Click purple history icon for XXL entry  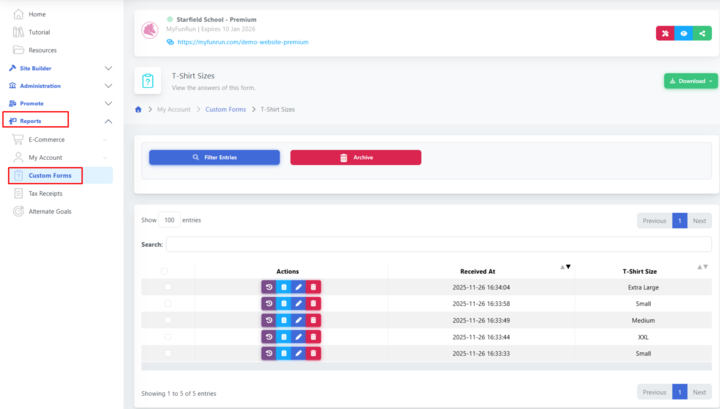[269, 336]
